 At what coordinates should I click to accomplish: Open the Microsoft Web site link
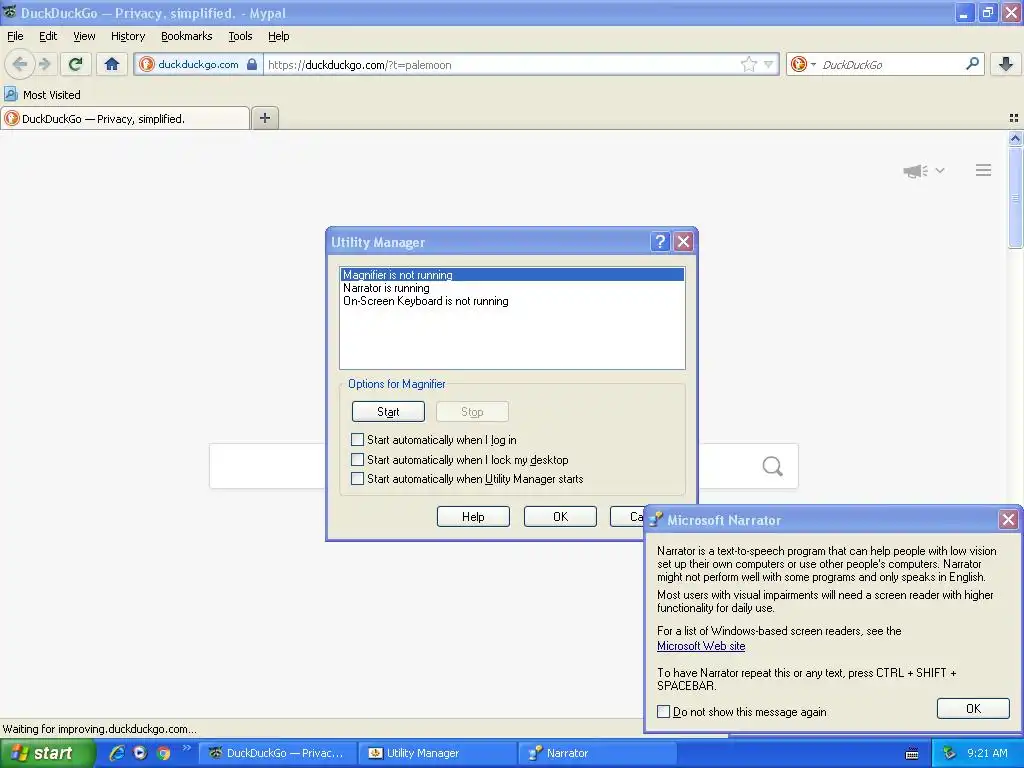click(701, 646)
